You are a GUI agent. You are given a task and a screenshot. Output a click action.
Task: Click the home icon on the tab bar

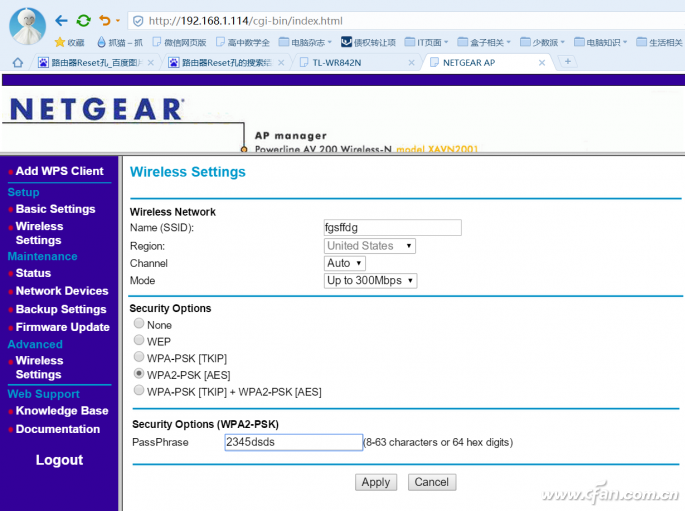point(17,62)
